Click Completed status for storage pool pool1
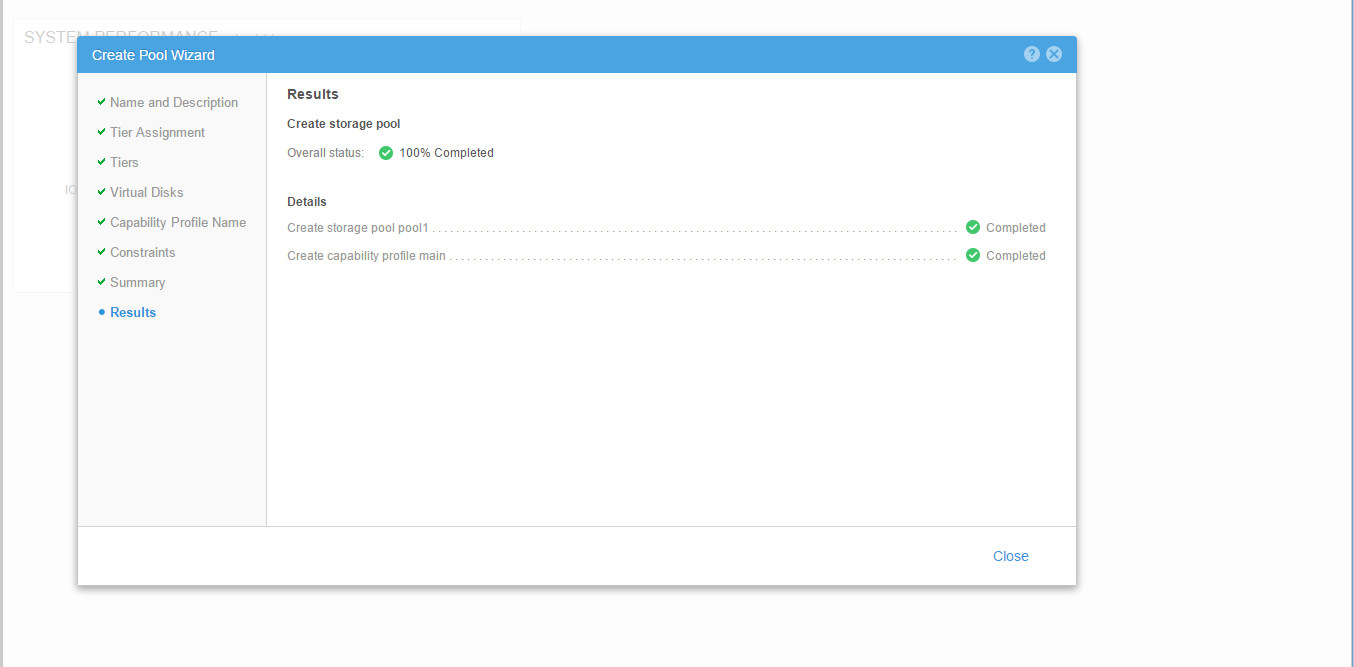Screen dimensions: 1354x667 tap(1015, 228)
